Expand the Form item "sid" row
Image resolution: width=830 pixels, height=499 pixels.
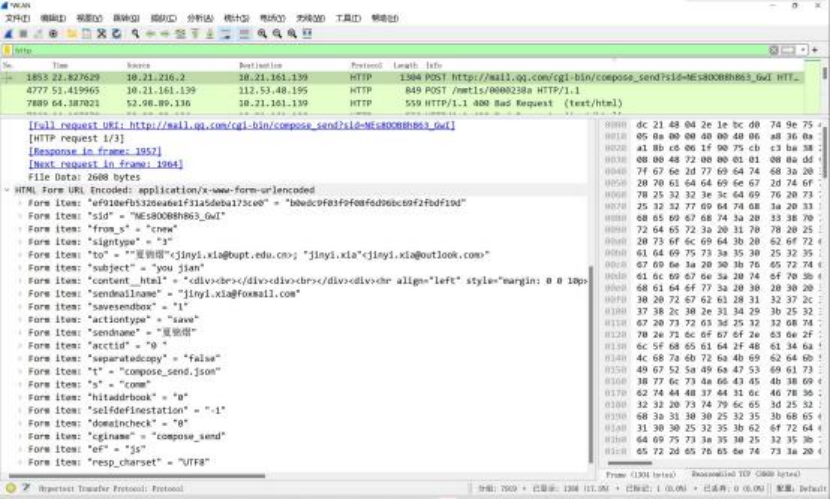(x=20, y=215)
